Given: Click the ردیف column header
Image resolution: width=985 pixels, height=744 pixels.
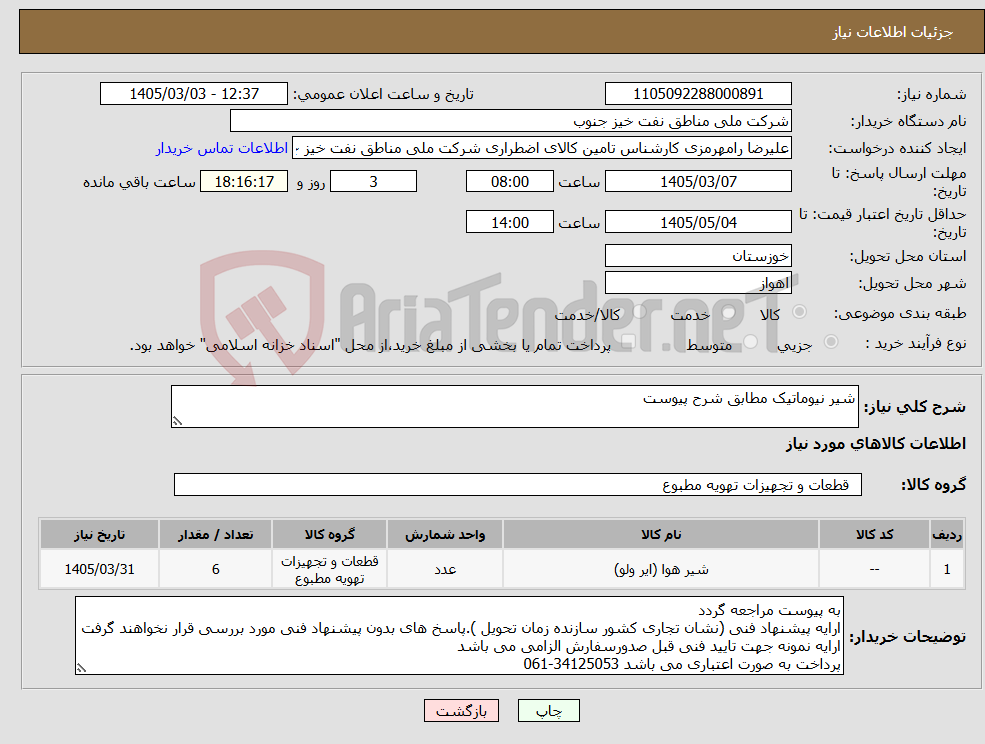Looking at the screenshot, I should (947, 534).
